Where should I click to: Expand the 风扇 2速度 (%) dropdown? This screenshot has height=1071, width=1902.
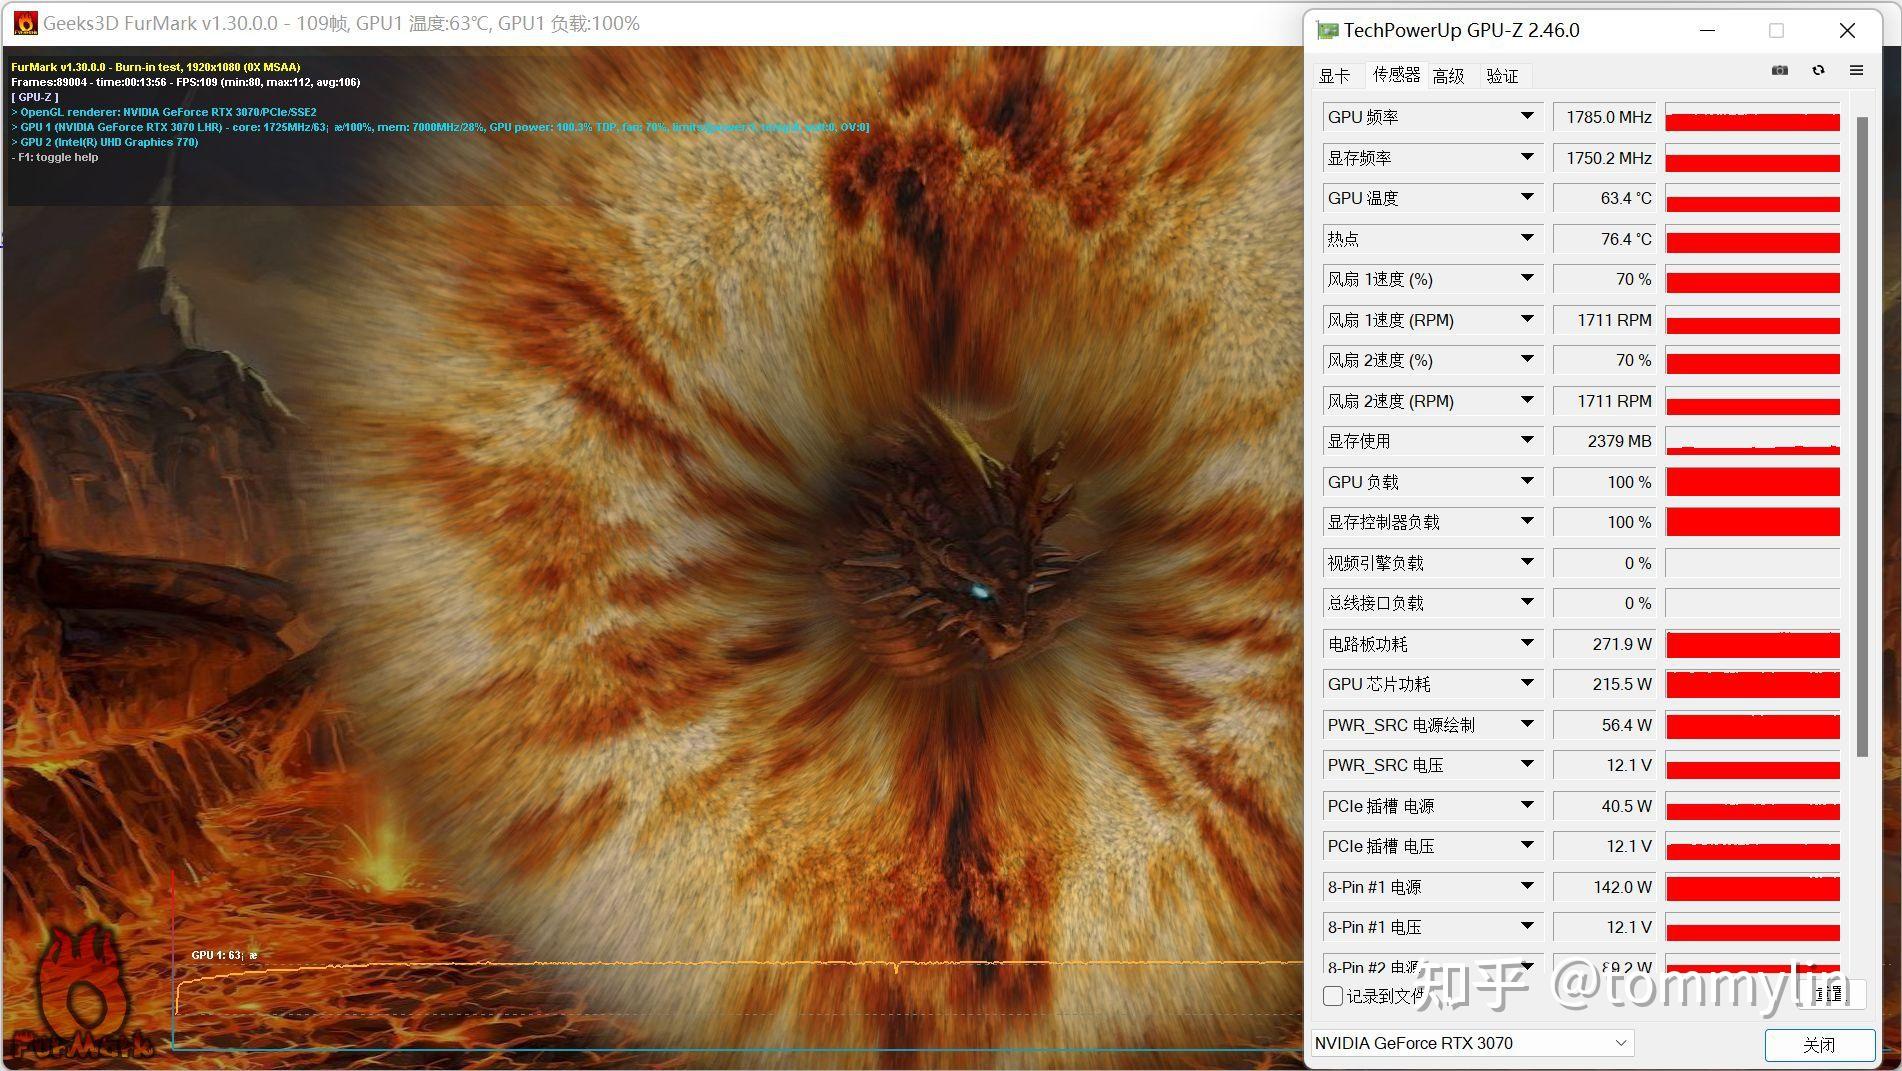point(1527,360)
